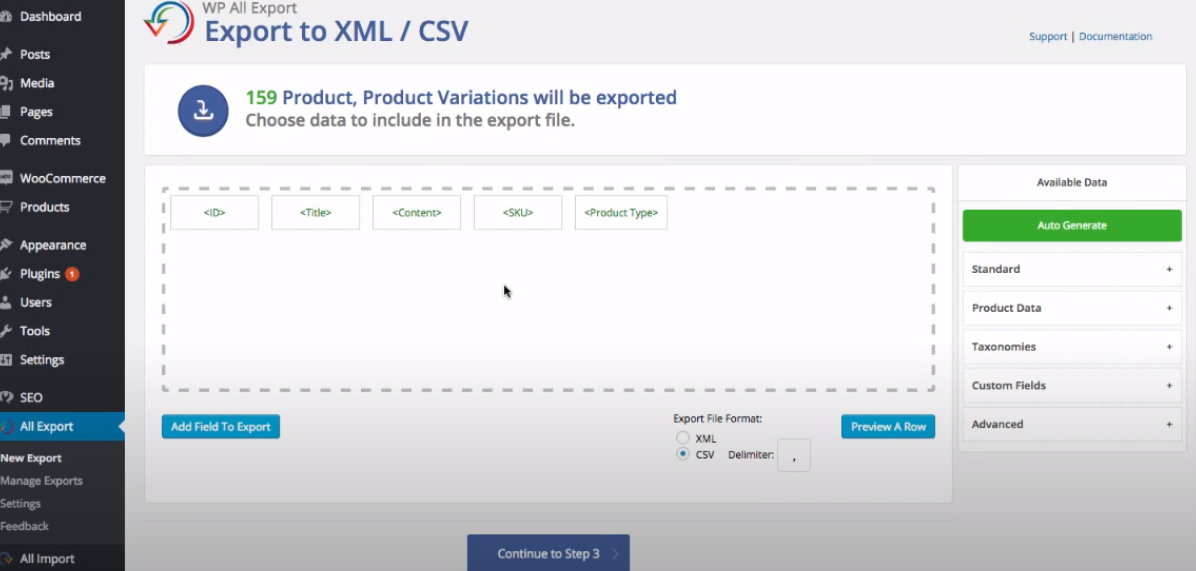Open the Posts menu
1196x571 pixels.
[35, 54]
